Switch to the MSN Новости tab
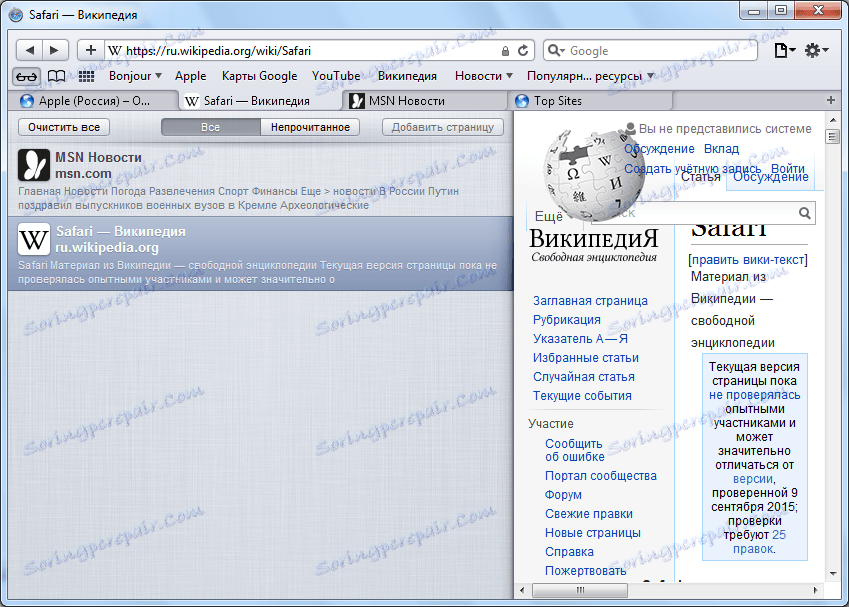849x607 pixels. [426, 101]
